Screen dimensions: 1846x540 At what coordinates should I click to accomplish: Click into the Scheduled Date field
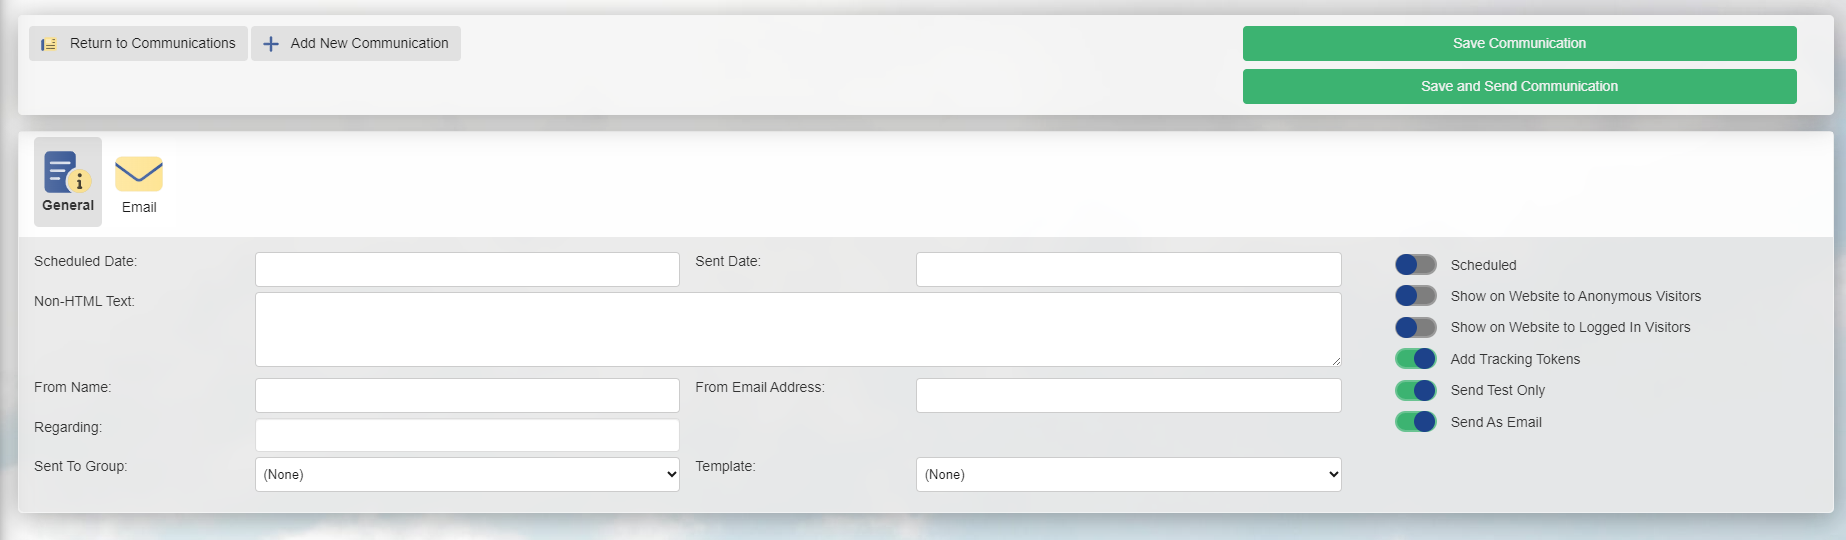click(x=467, y=270)
